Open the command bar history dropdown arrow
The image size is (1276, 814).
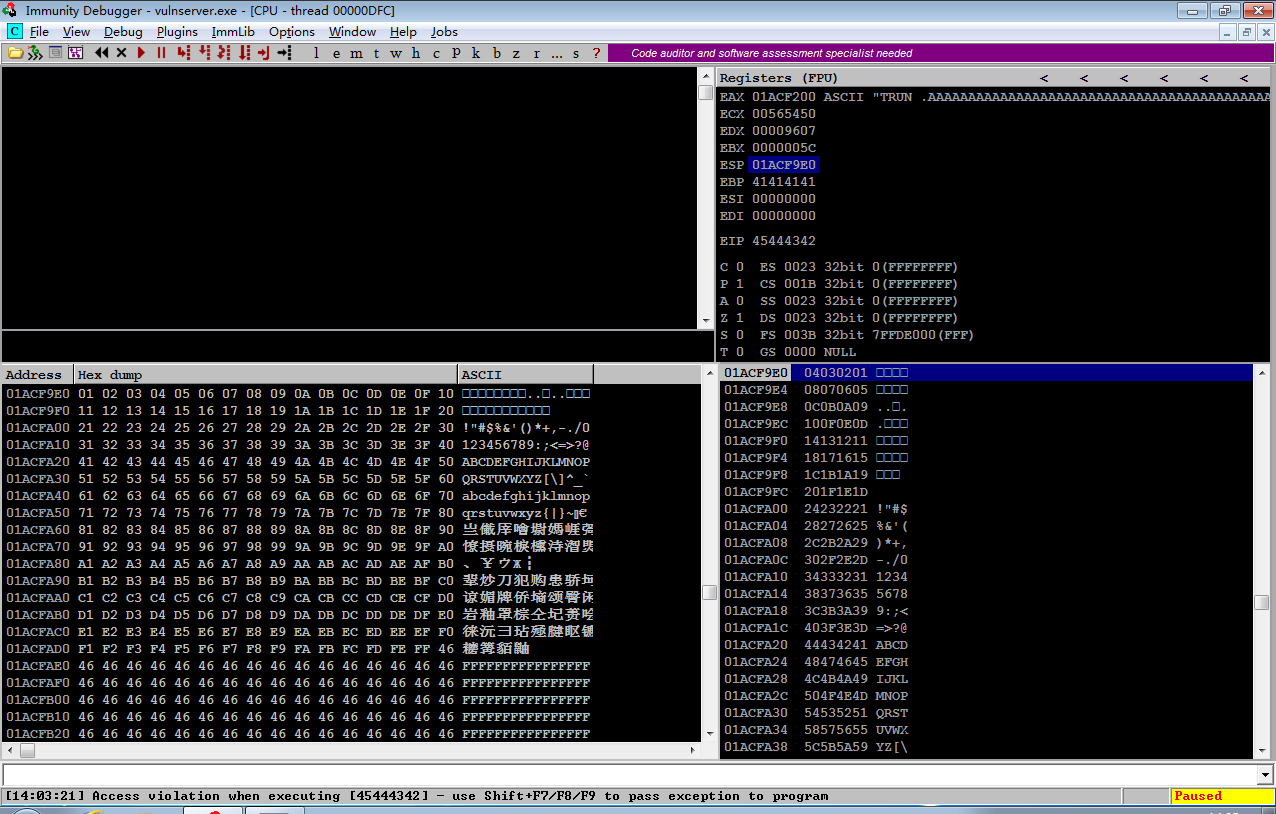coord(1265,775)
